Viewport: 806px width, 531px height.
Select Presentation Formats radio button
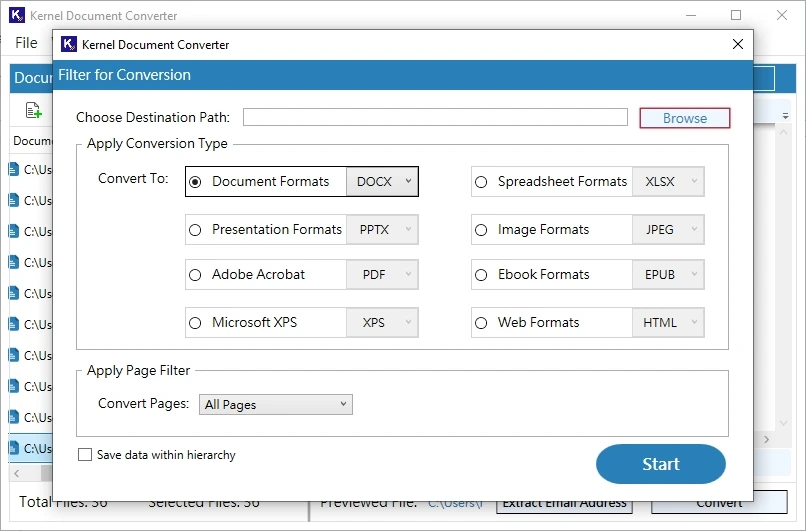(x=195, y=230)
